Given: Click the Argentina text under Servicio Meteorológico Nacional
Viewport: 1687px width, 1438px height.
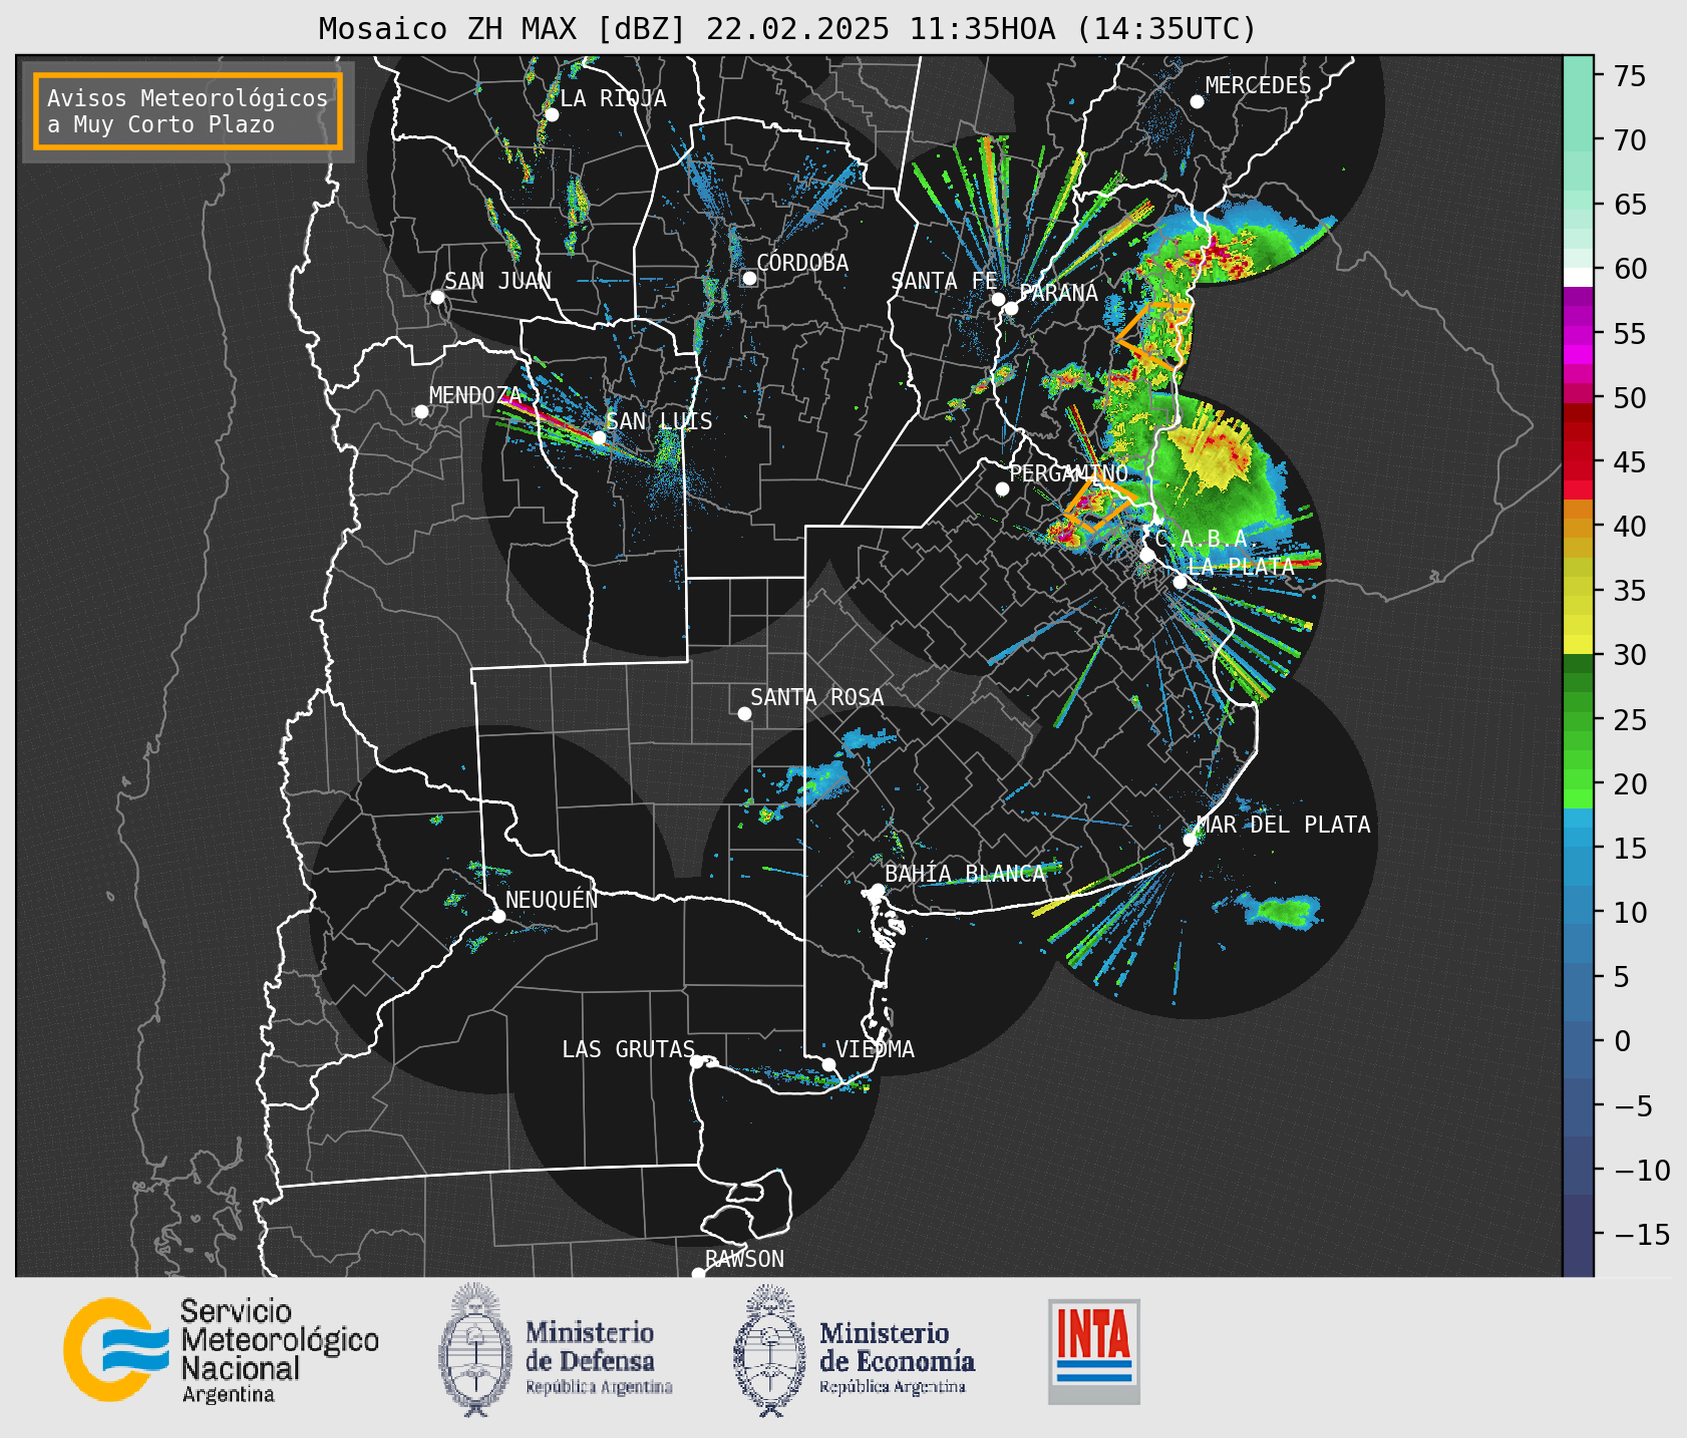Looking at the screenshot, I should (228, 1395).
